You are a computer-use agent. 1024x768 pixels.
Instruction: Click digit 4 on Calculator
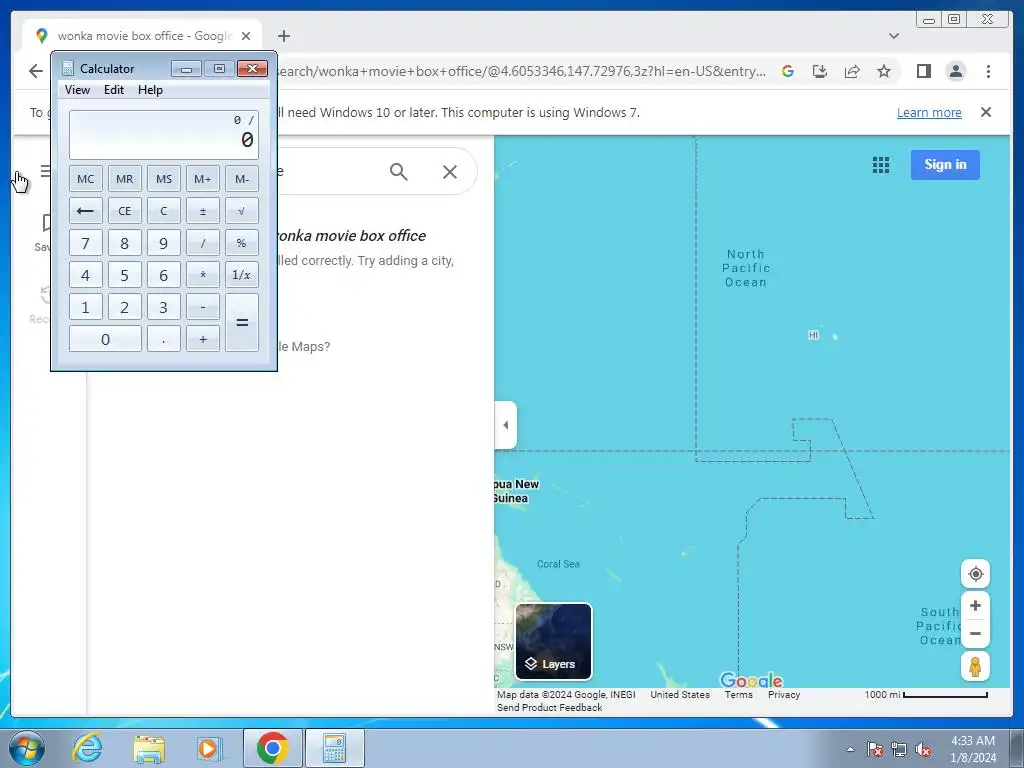(86, 275)
